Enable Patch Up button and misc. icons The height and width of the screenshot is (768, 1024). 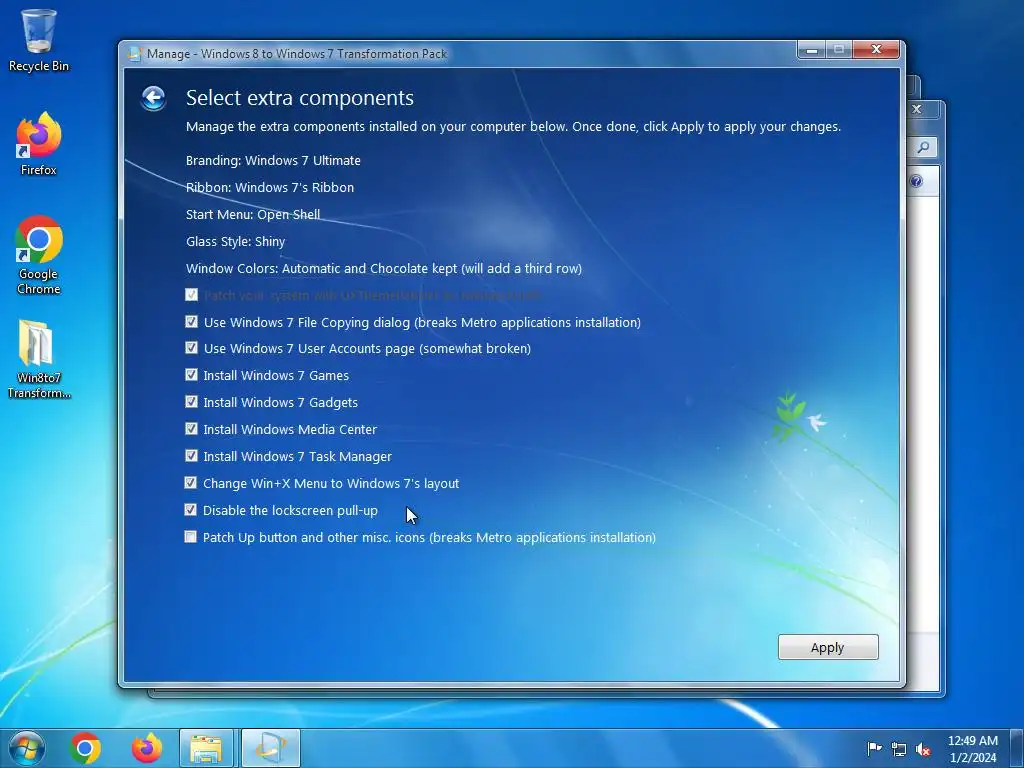[x=191, y=537]
